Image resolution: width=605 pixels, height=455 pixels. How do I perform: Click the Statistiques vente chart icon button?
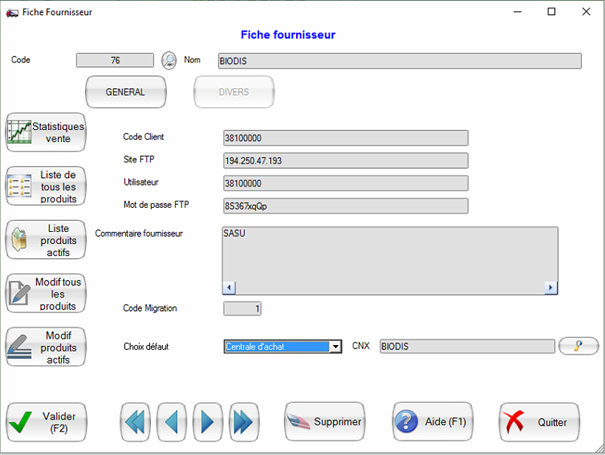[x=46, y=132]
